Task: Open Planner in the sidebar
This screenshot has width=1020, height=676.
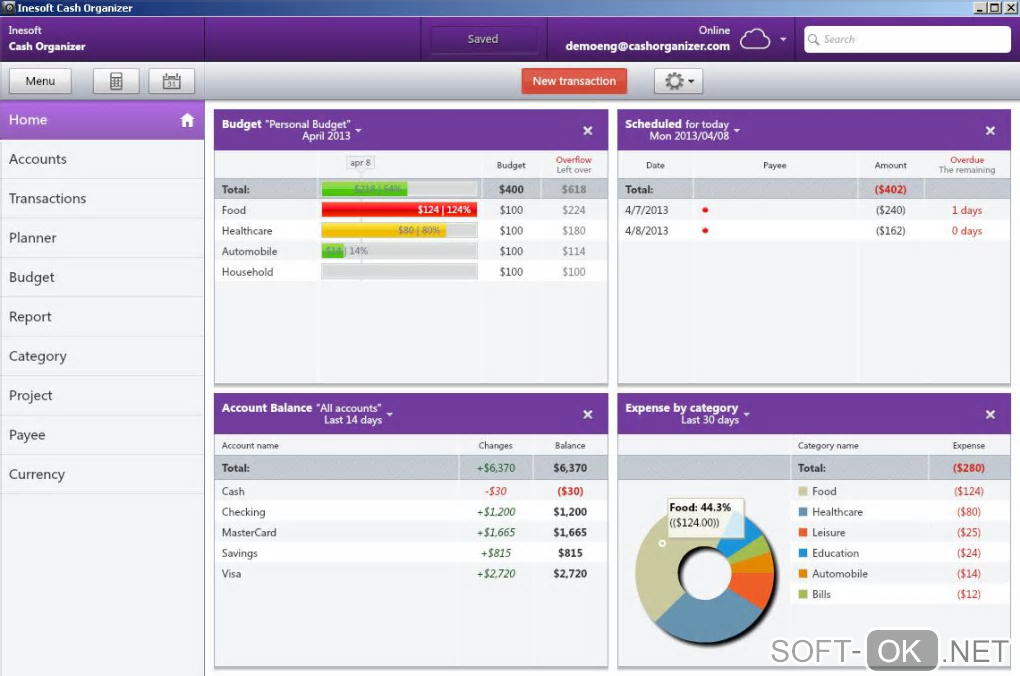Action: tap(102, 238)
